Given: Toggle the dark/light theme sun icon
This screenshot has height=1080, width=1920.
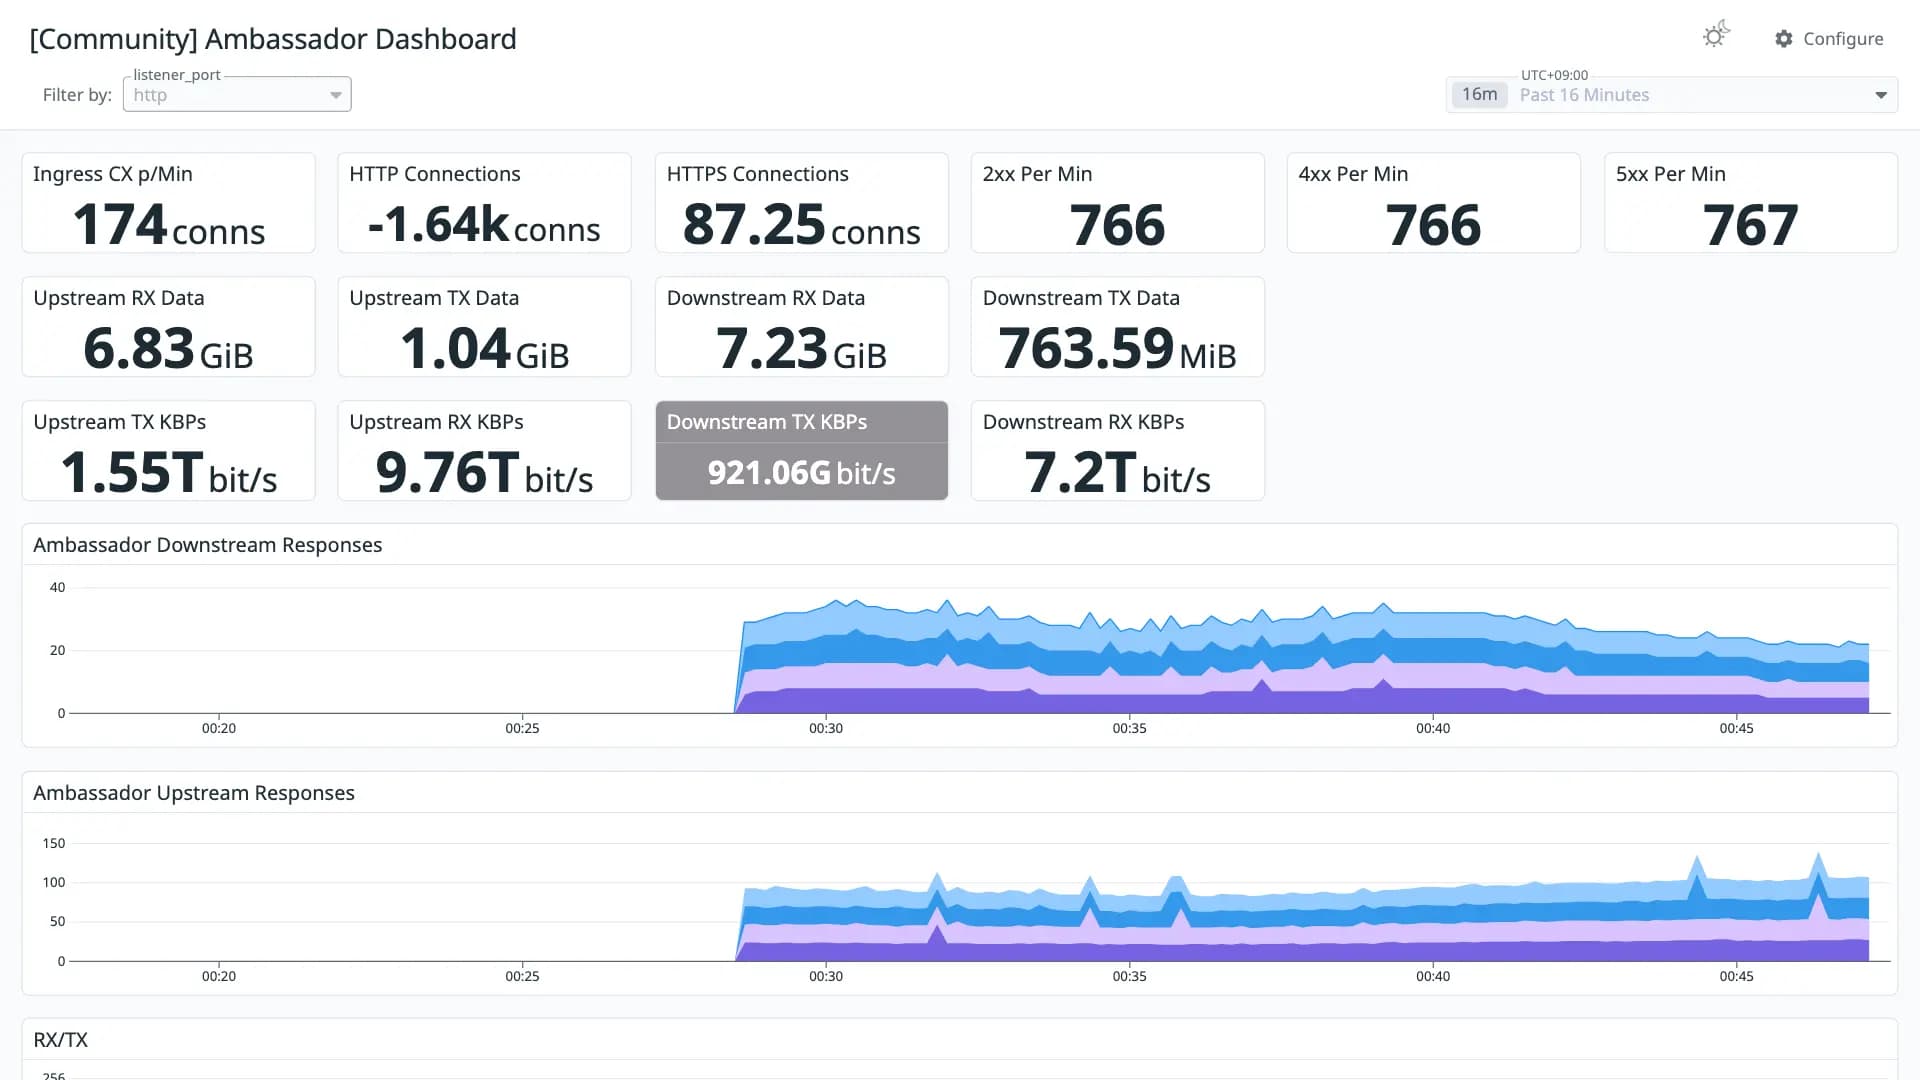Looking at the screenshot, I should (1716, 36).
